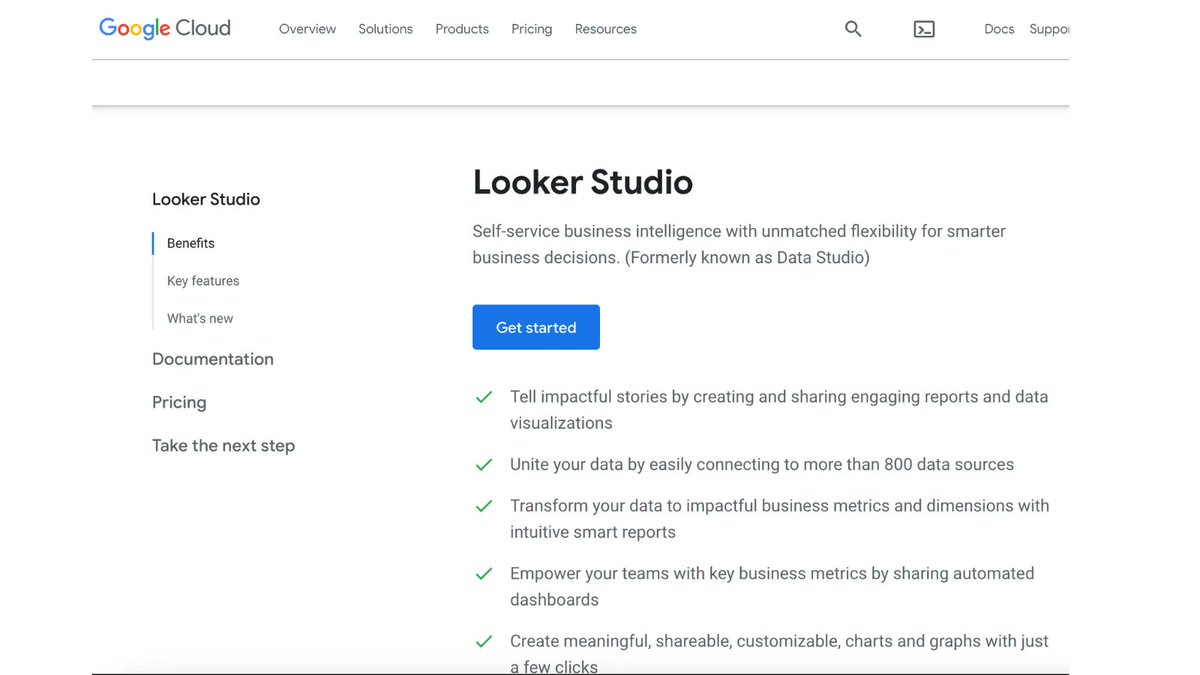The height and width of the screenshot is (675, 1200).
Task: Select Take the next step section
Action: (x=223, y=445)
